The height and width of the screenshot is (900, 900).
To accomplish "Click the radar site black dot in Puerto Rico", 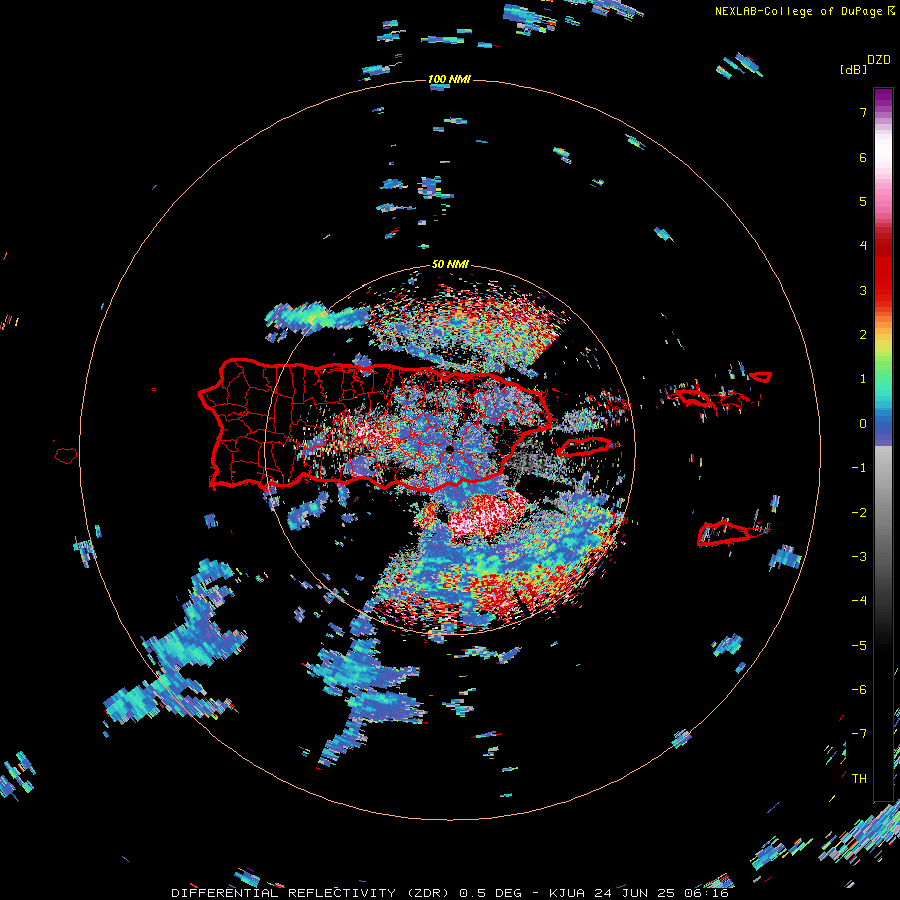I will click(x=449, y=449).
